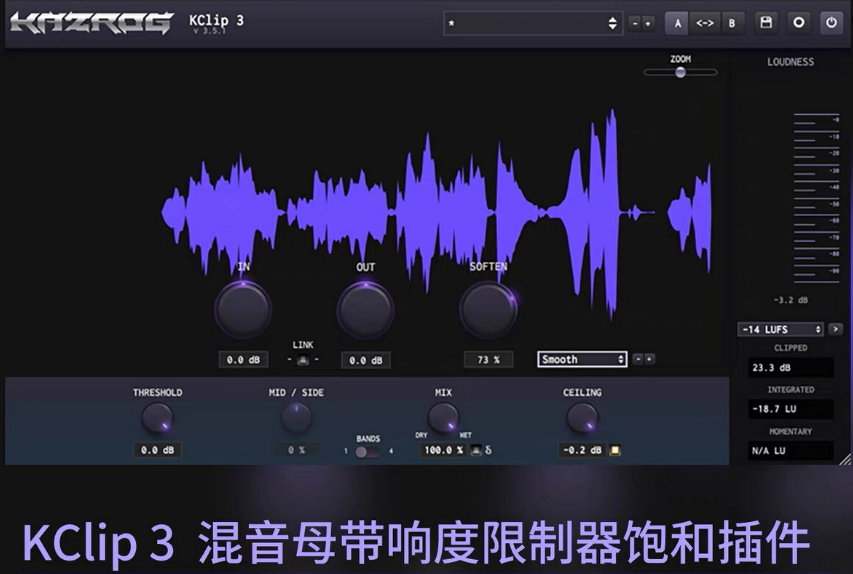Click the MID / SIDE knob
Image resolution: width=853 pixels, height=574 pixels.
[296, 418]
